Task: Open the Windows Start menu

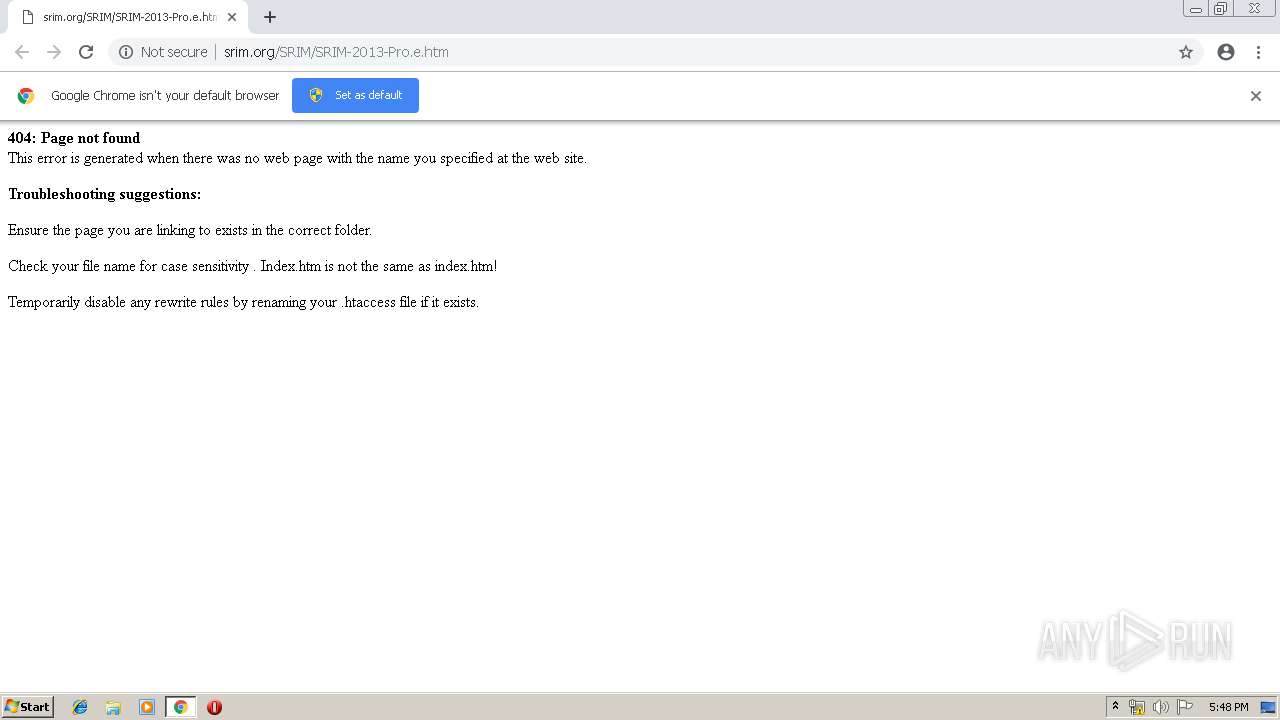Action: (x=28, y=707)
